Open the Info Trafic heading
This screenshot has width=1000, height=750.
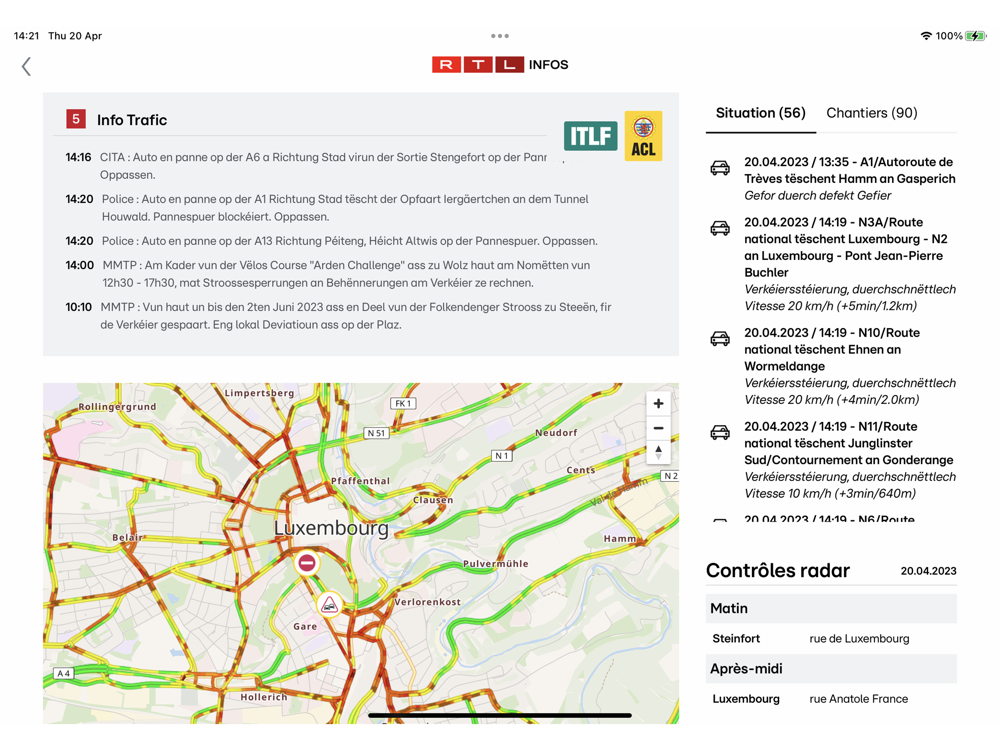tap(132, 120)
